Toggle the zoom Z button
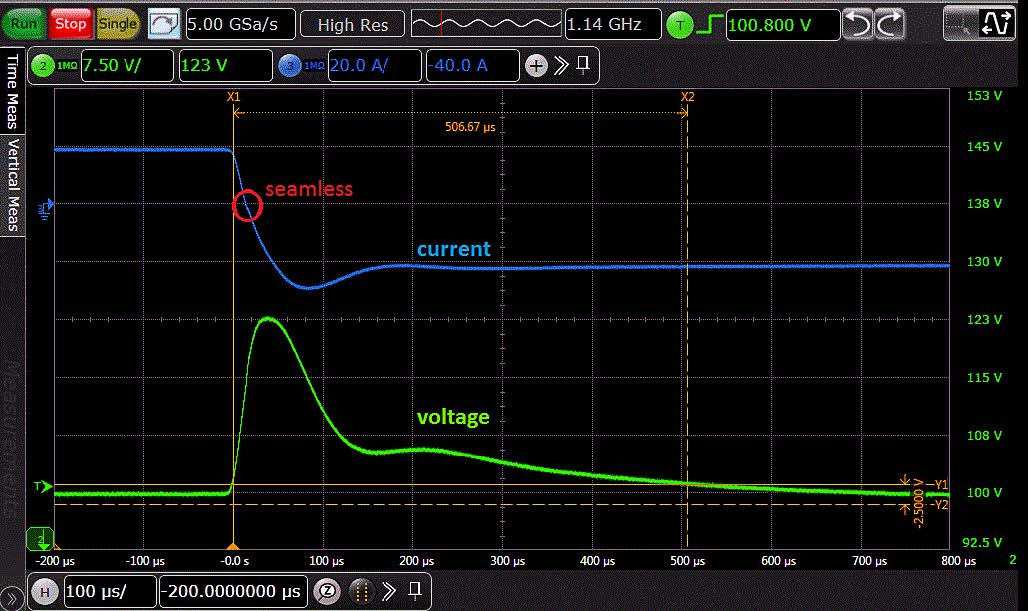 325,590
